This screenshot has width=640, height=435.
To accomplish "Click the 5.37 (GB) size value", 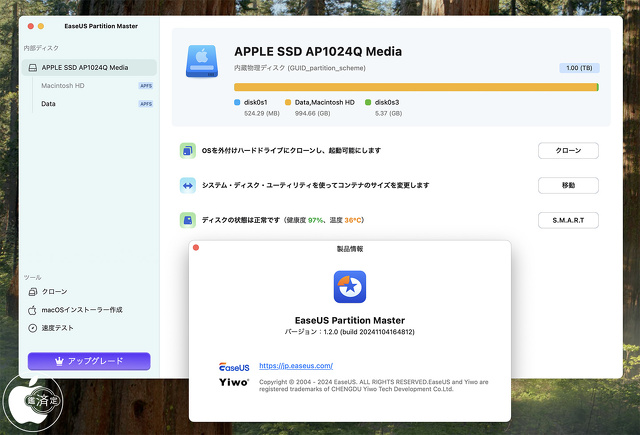I will pos(388,113).
